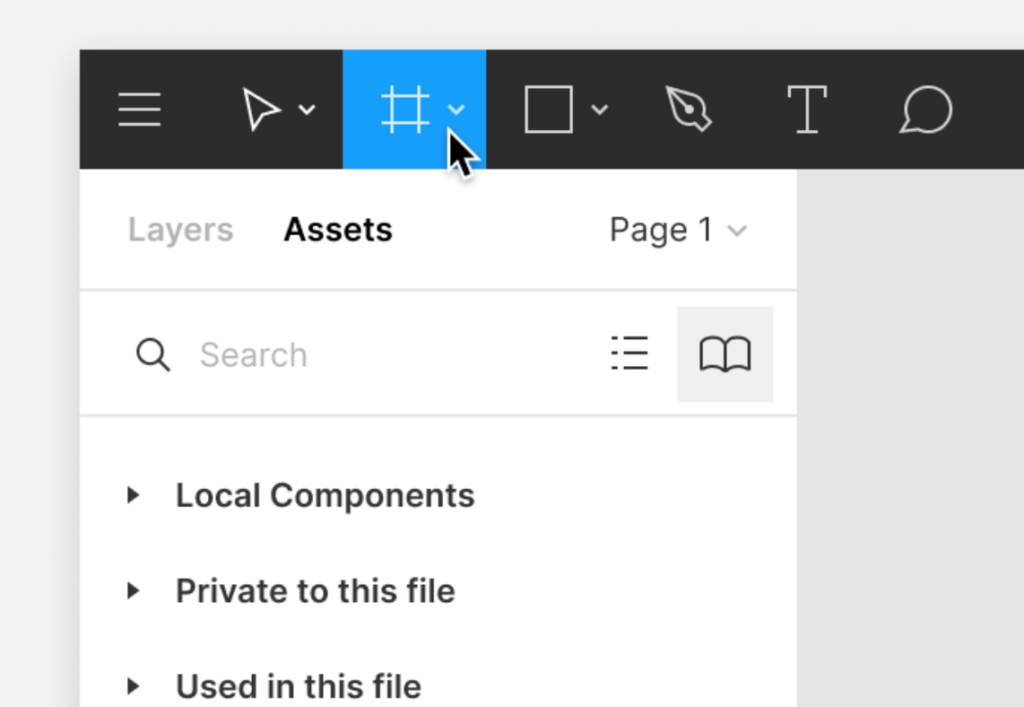
Task: Select the Pen tool
Action: click(688, 109)
